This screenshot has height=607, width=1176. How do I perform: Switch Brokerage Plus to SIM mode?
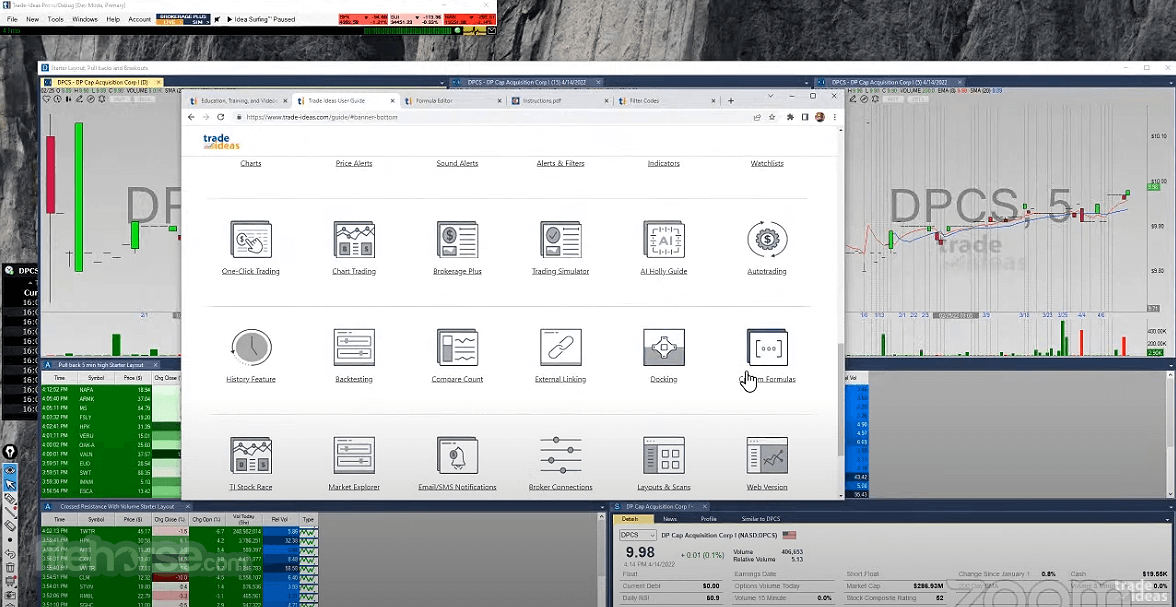point(197,23)
